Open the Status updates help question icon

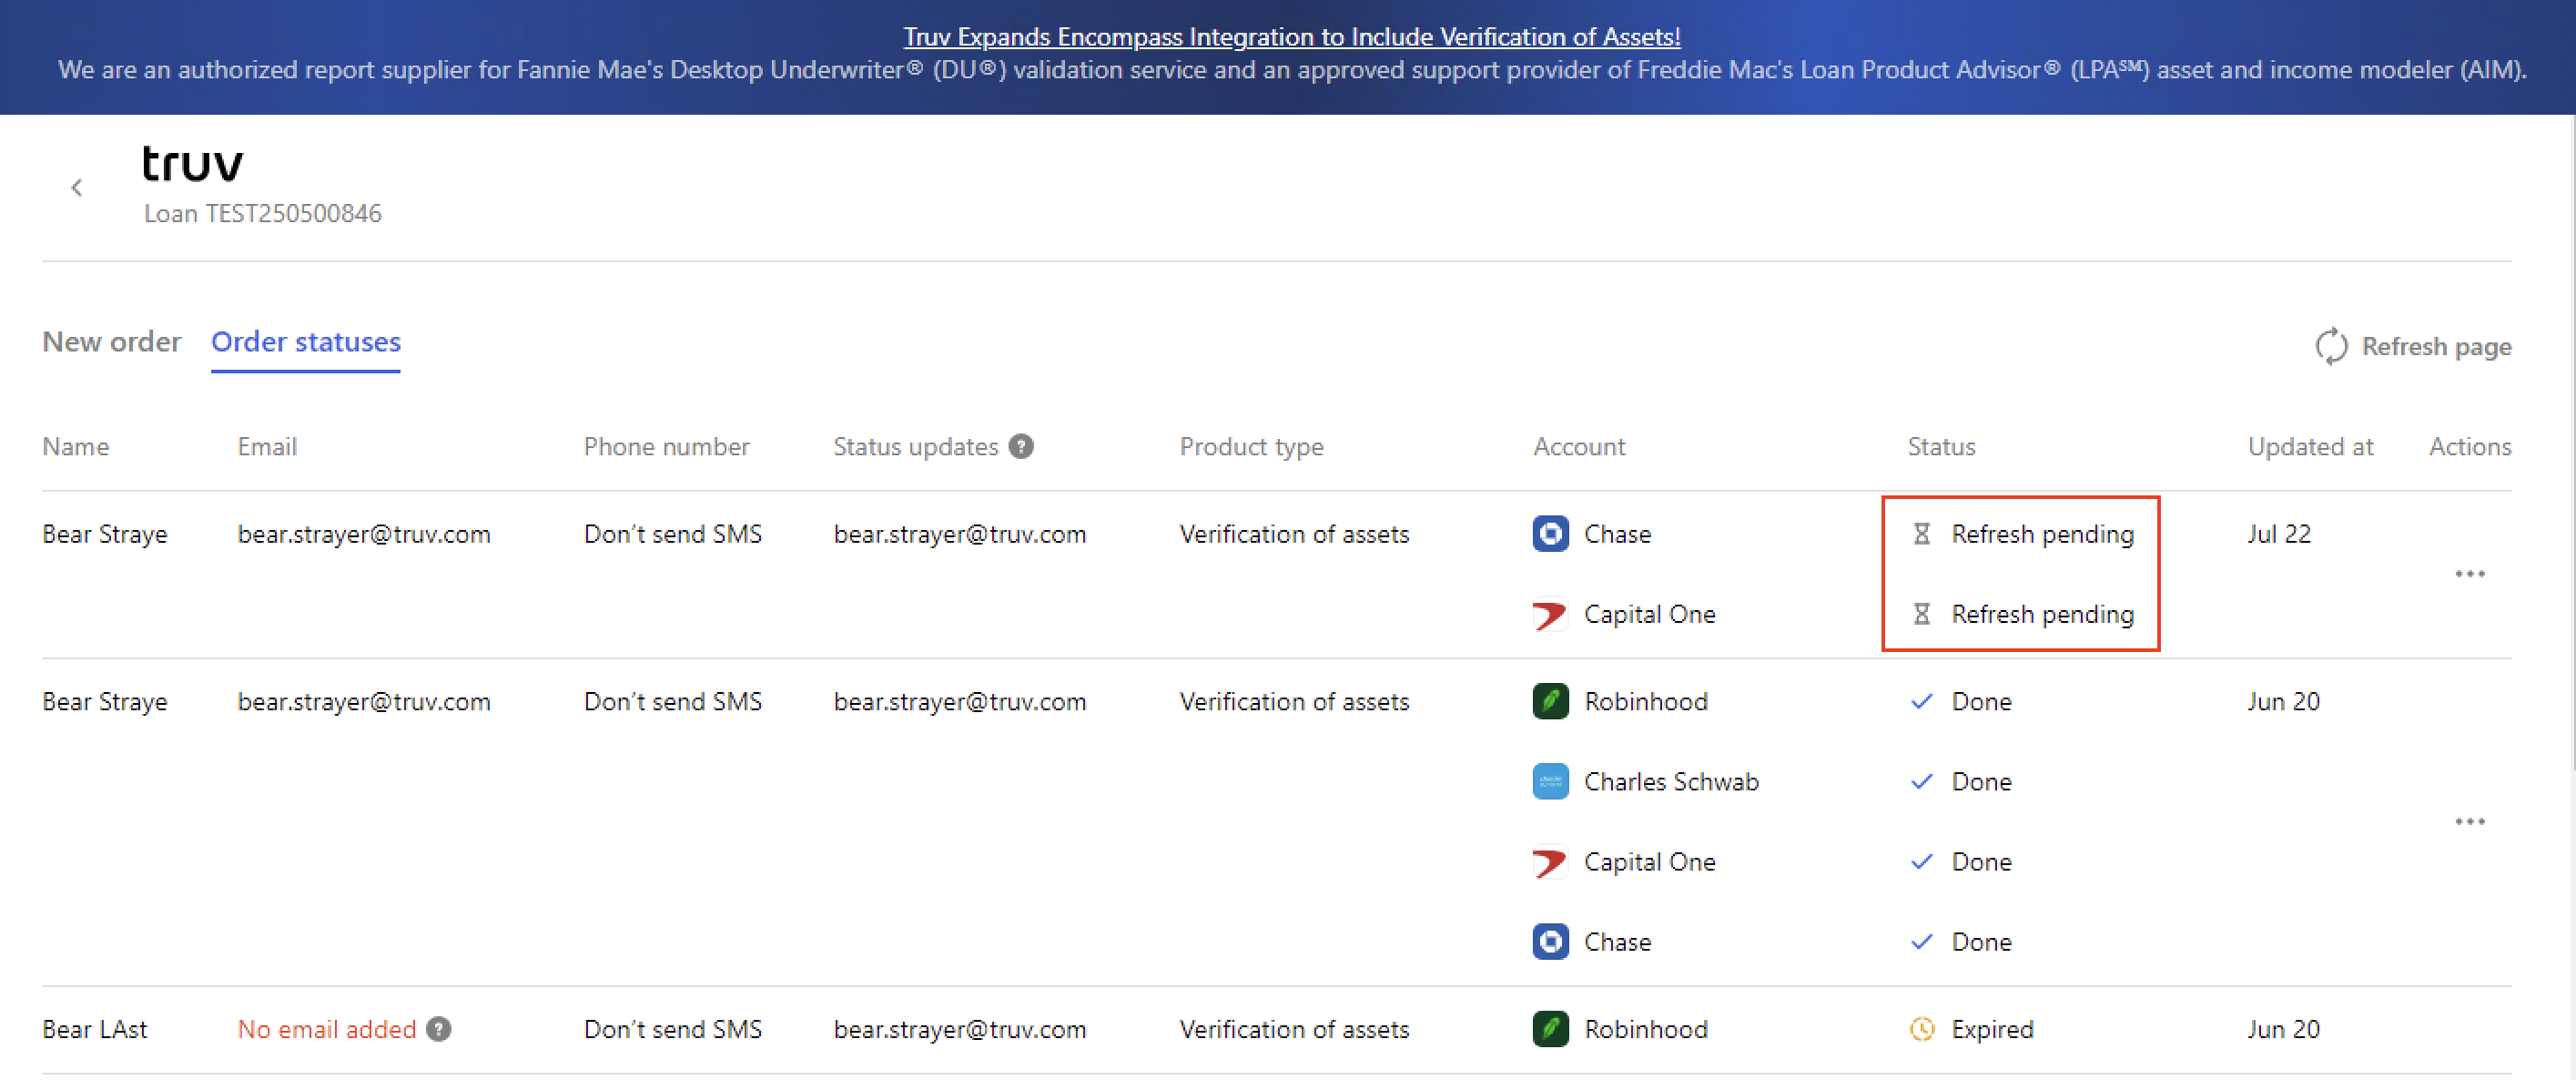(x=1020, y=447)
